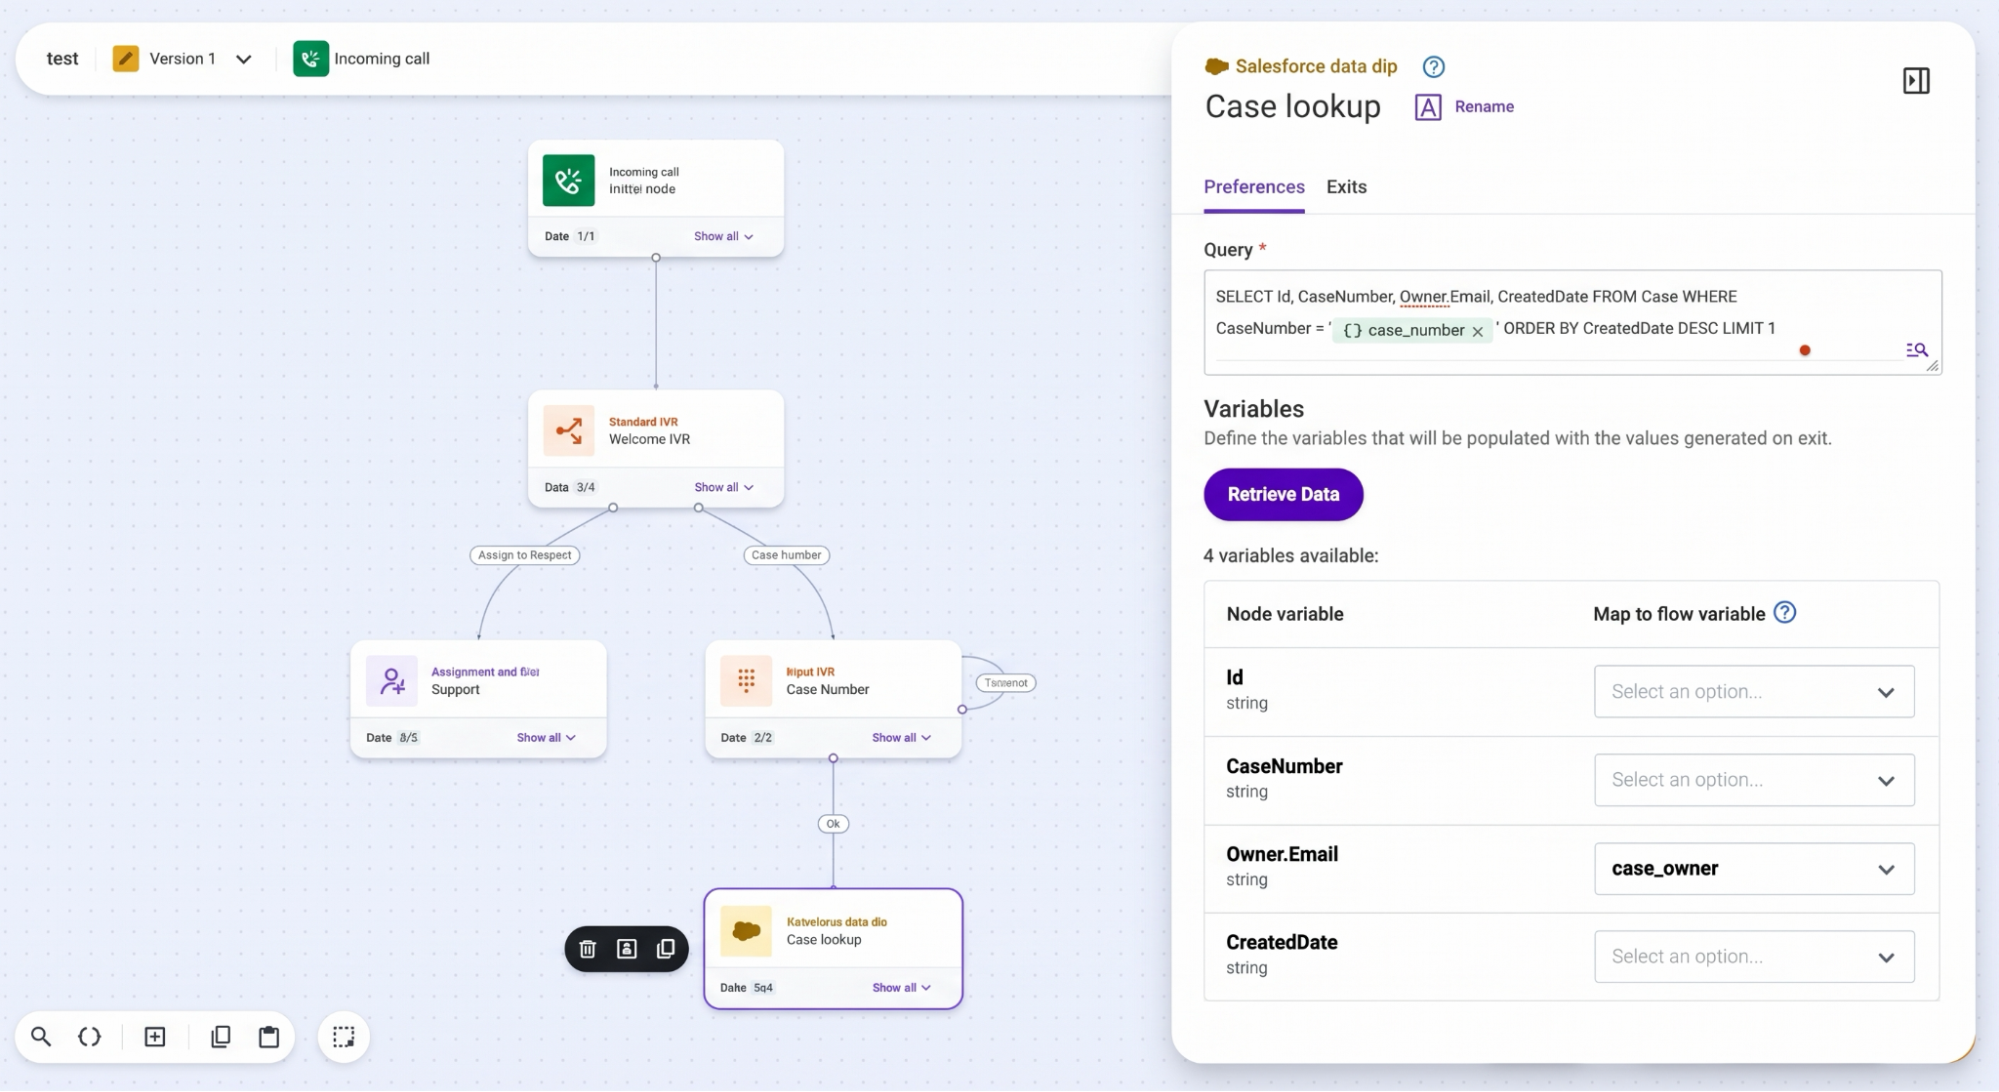Click the paste clipboard icon
This screenshot has width=1999, height=1092.
click(269, 1037)
